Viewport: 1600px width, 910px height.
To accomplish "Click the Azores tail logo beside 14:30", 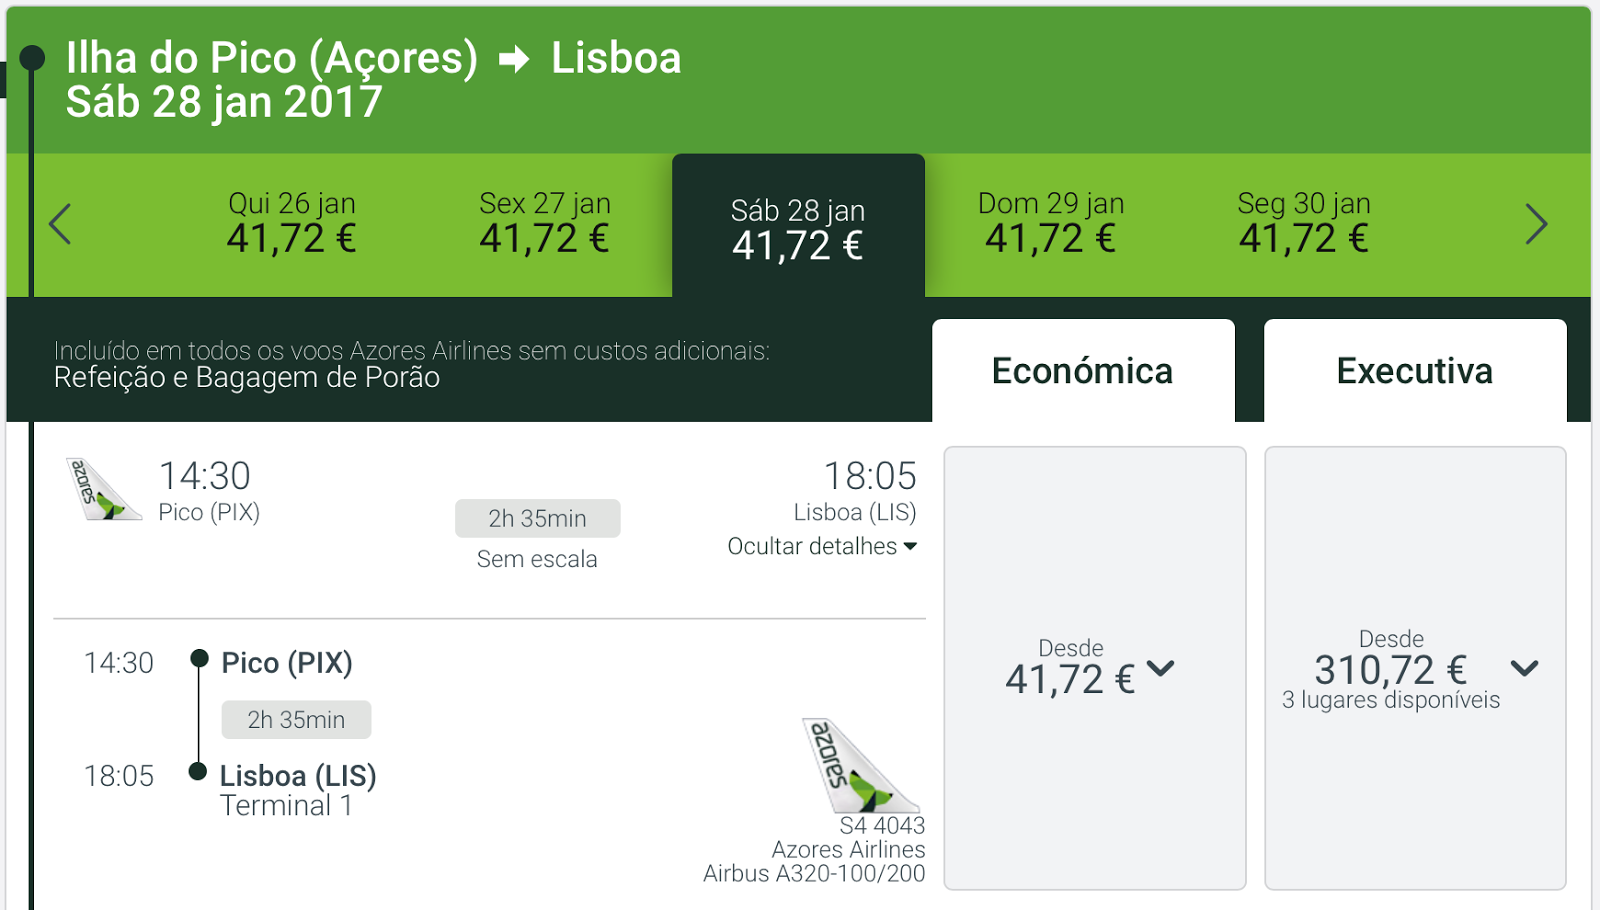I will 103,489.
